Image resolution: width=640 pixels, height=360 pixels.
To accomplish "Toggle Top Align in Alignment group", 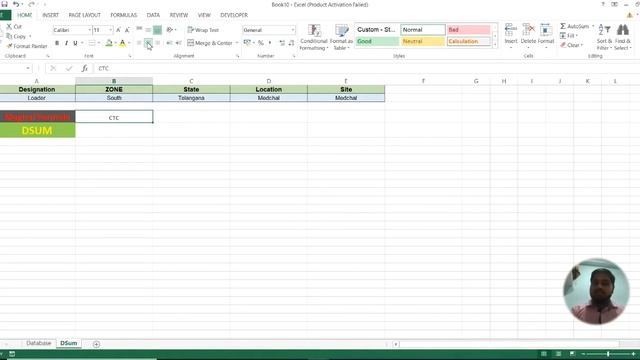I will pyautogui.click(x=139, y=30).
